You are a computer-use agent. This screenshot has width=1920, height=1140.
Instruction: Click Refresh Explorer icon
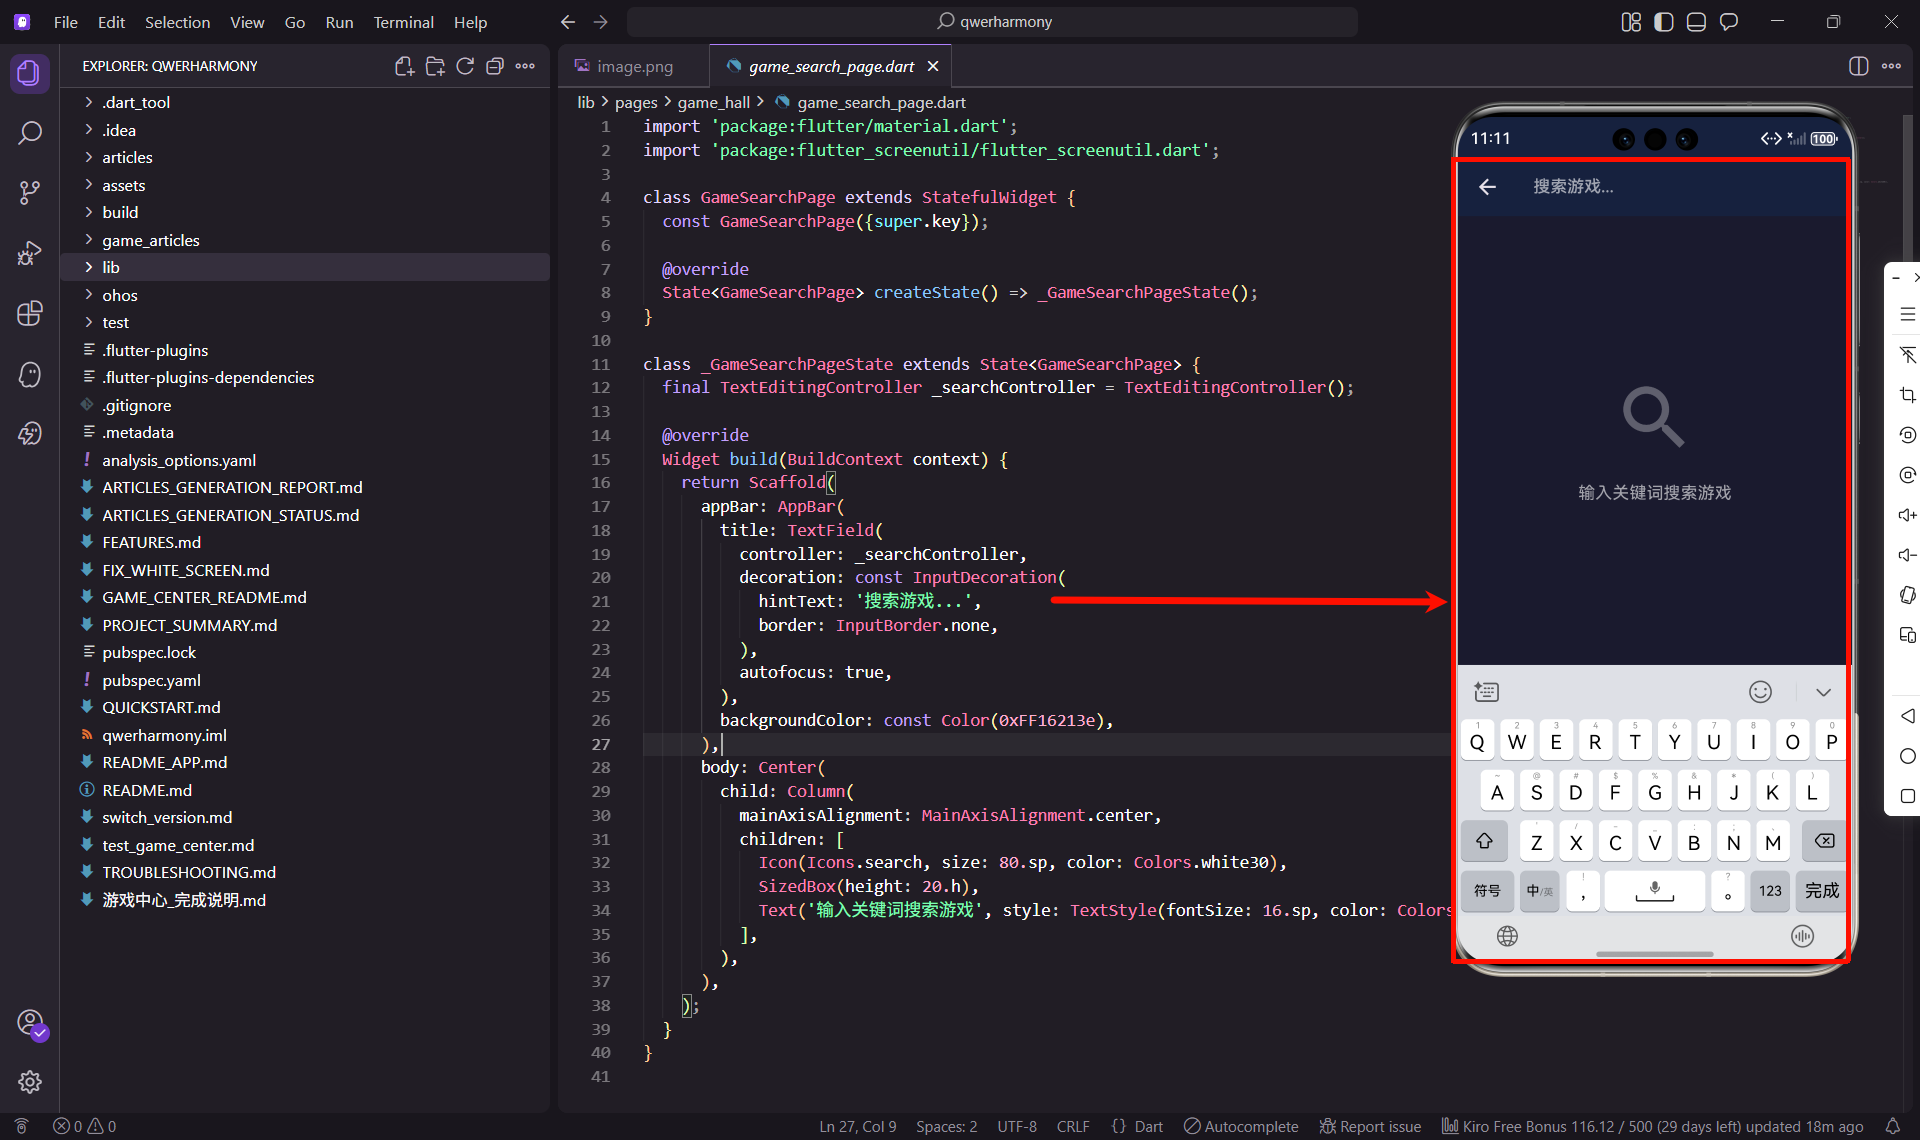point(465,66)
